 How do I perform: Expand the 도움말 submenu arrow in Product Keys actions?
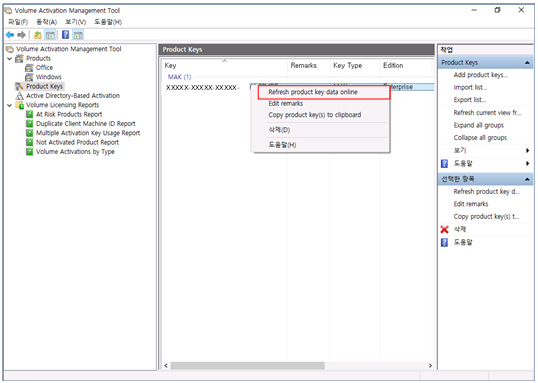tap(527, 163)
